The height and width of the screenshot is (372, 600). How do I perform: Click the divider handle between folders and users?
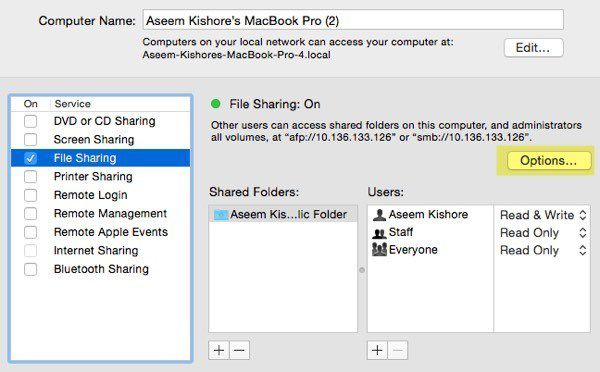tap(362, 270)
